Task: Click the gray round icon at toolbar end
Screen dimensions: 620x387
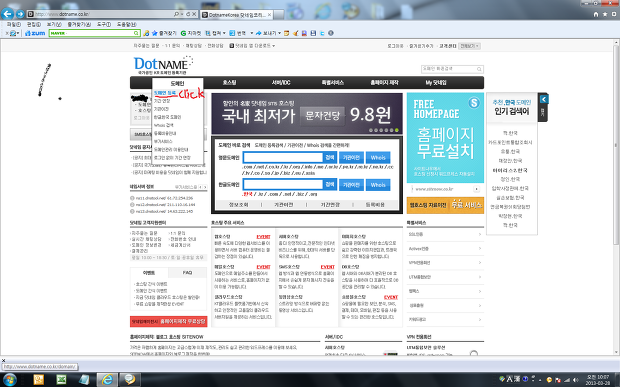Action: click(331, 33)
